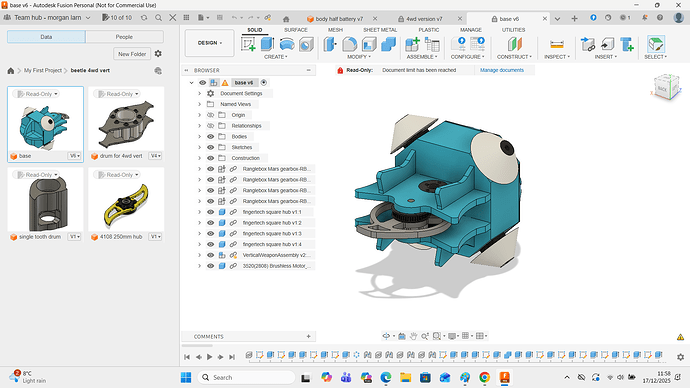
Task: Open Google Chrome from the taskbar
Action: tap(484, 377)
